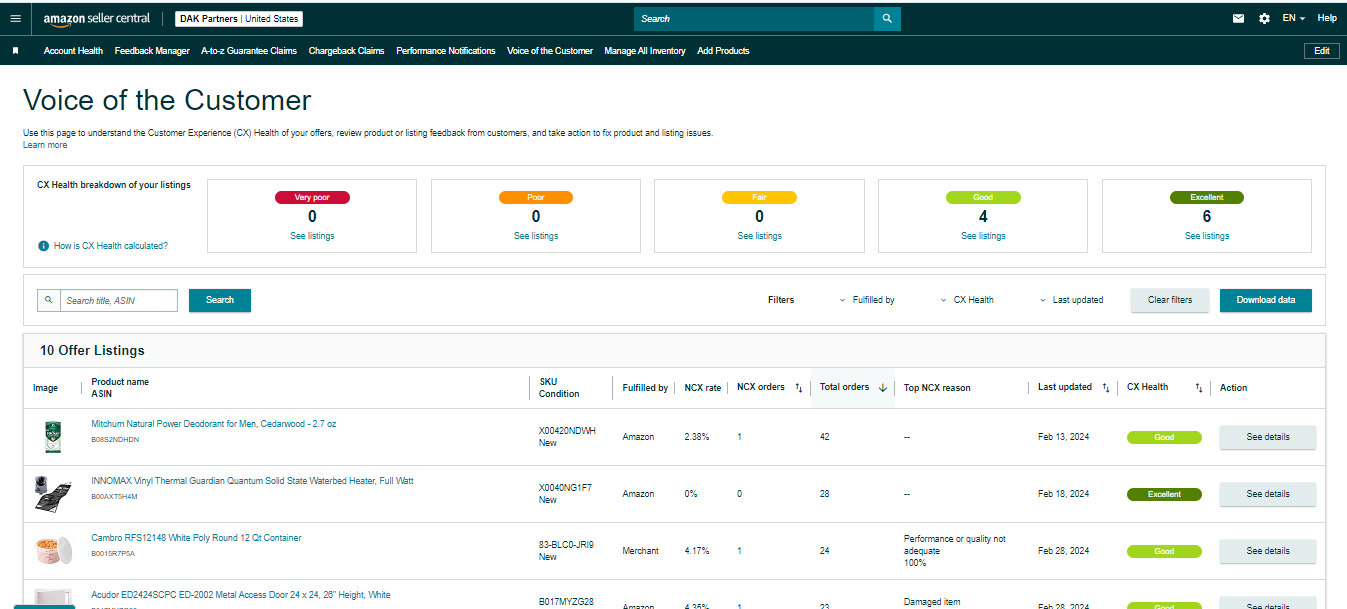Viewport: 1347px width, 609px height.
Task: Click the search magnifier button in header
Action: click(x=887, y=19)
